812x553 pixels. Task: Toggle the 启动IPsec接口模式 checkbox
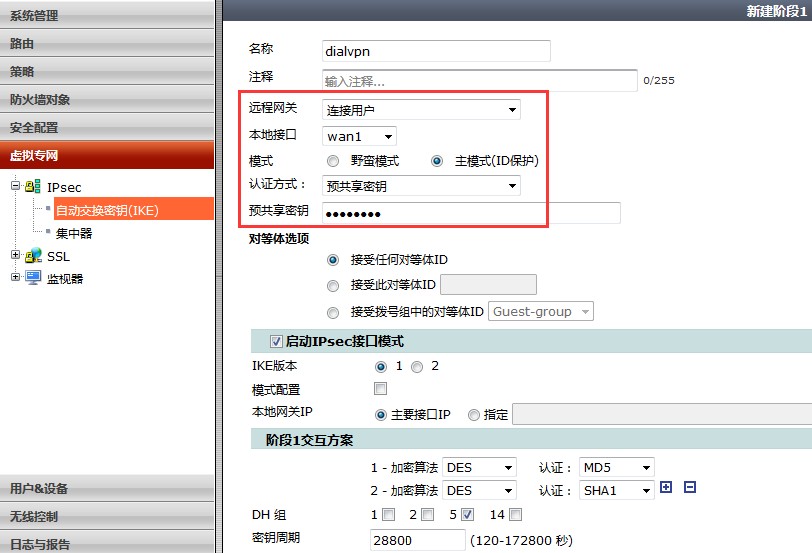[277, 341]
